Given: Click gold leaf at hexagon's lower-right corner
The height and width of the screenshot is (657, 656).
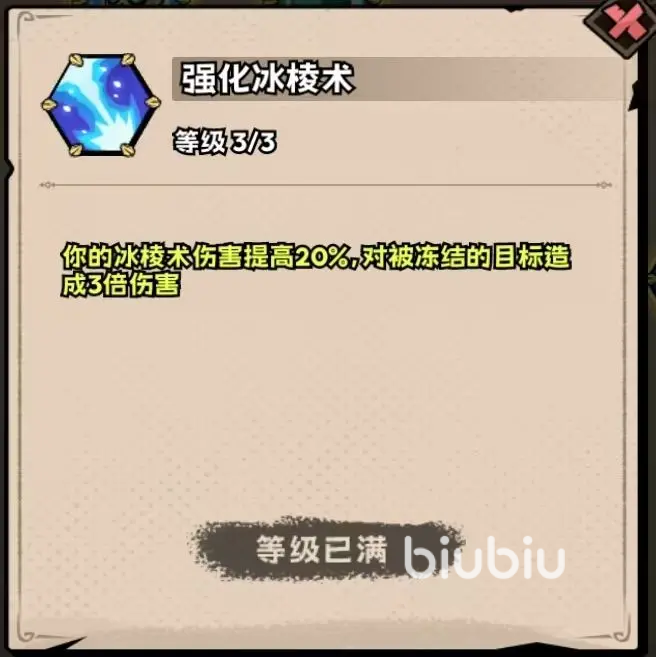Looking at the screenshot, I should (x=127, y=149).
